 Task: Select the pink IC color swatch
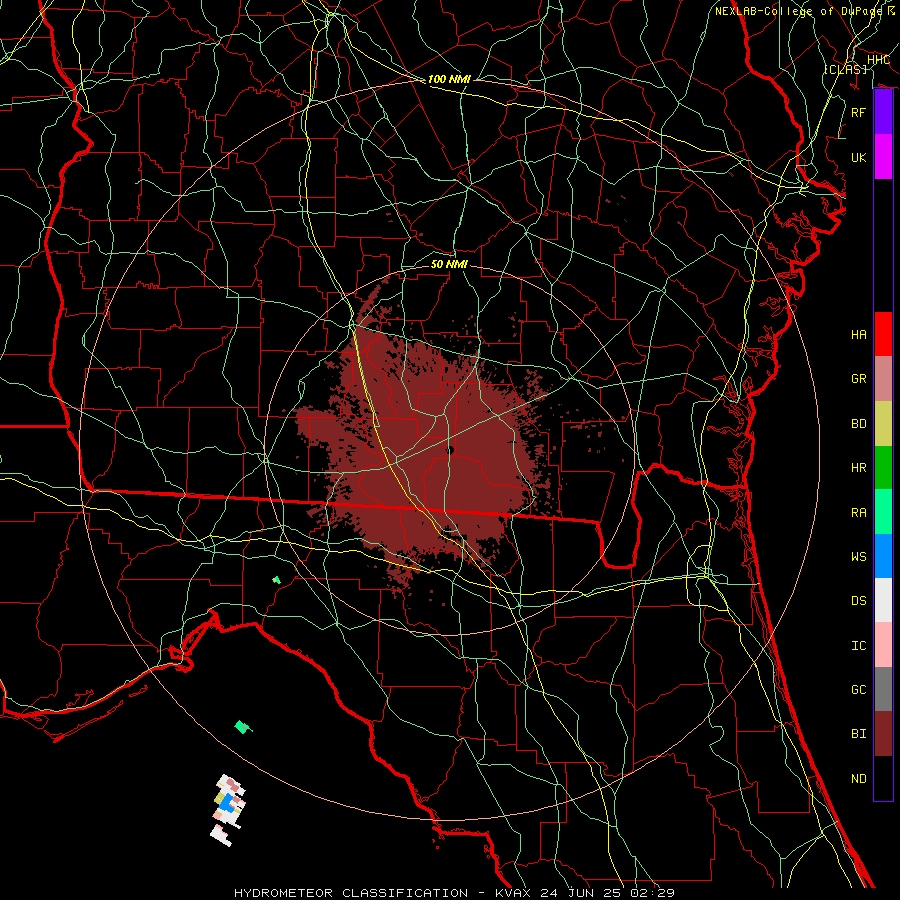tap(883, 645)
